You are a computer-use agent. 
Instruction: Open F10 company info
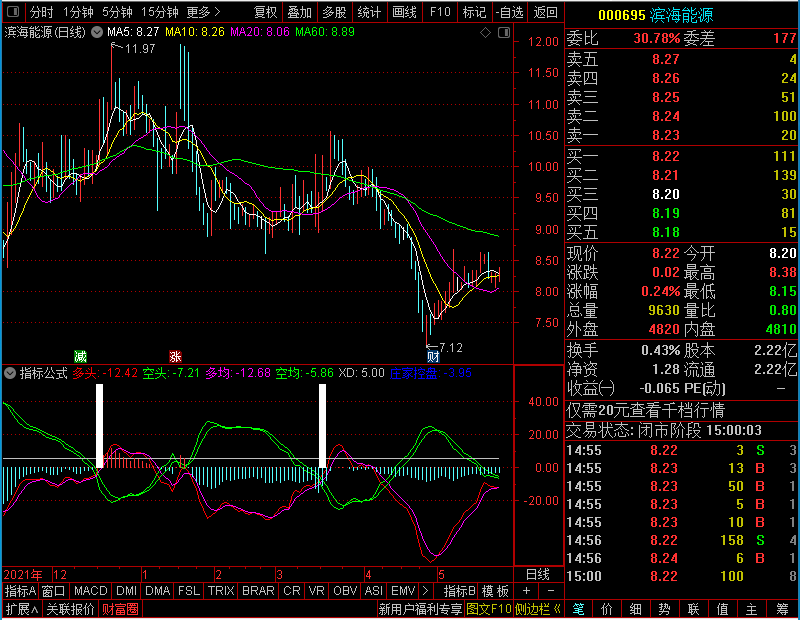coord(440,12)
